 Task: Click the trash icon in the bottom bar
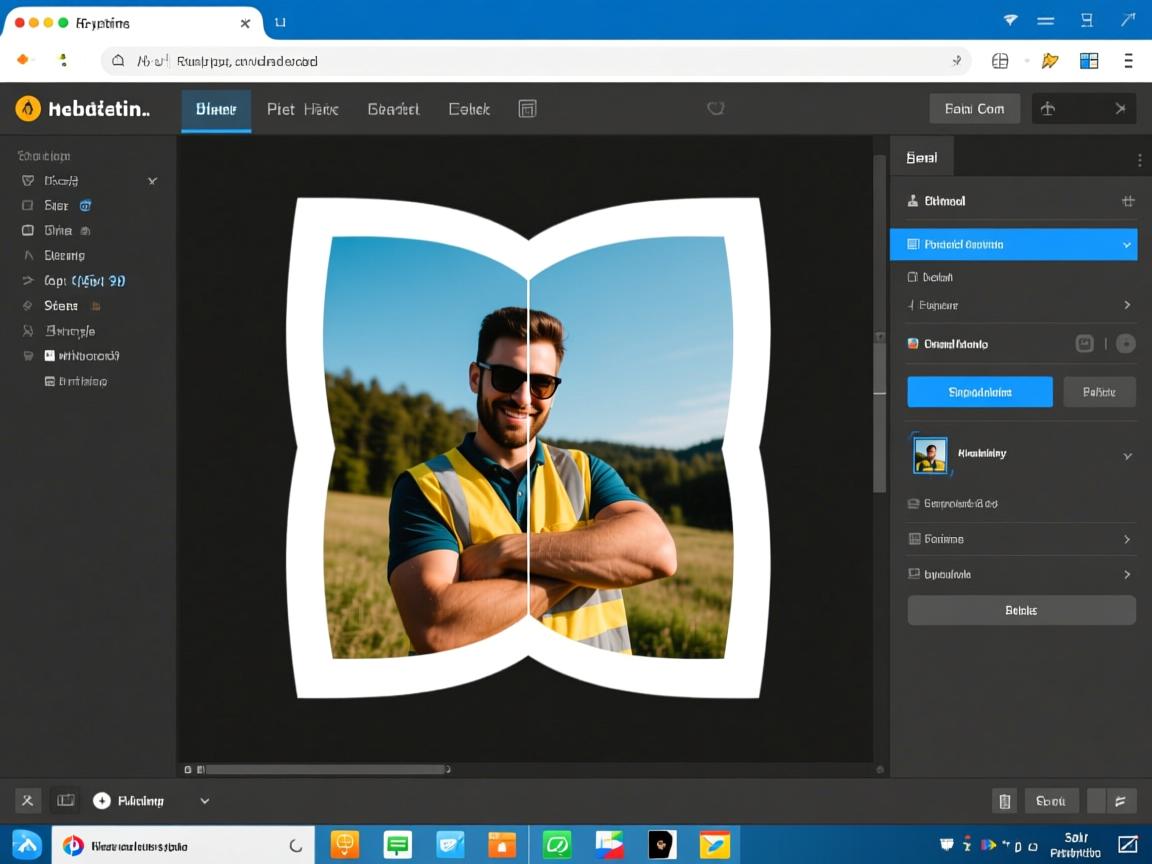coord(1004,801)
